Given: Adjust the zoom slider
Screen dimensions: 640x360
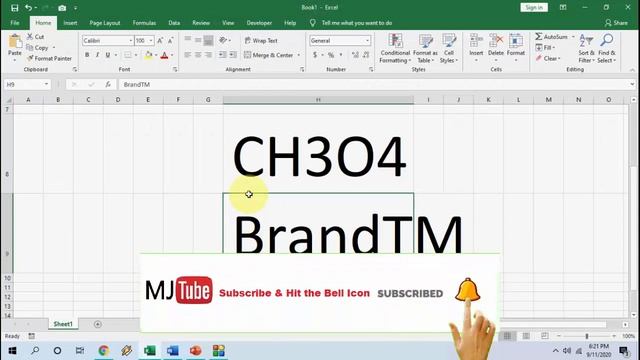Looking at the screenshot, I should tap(587, 336).
